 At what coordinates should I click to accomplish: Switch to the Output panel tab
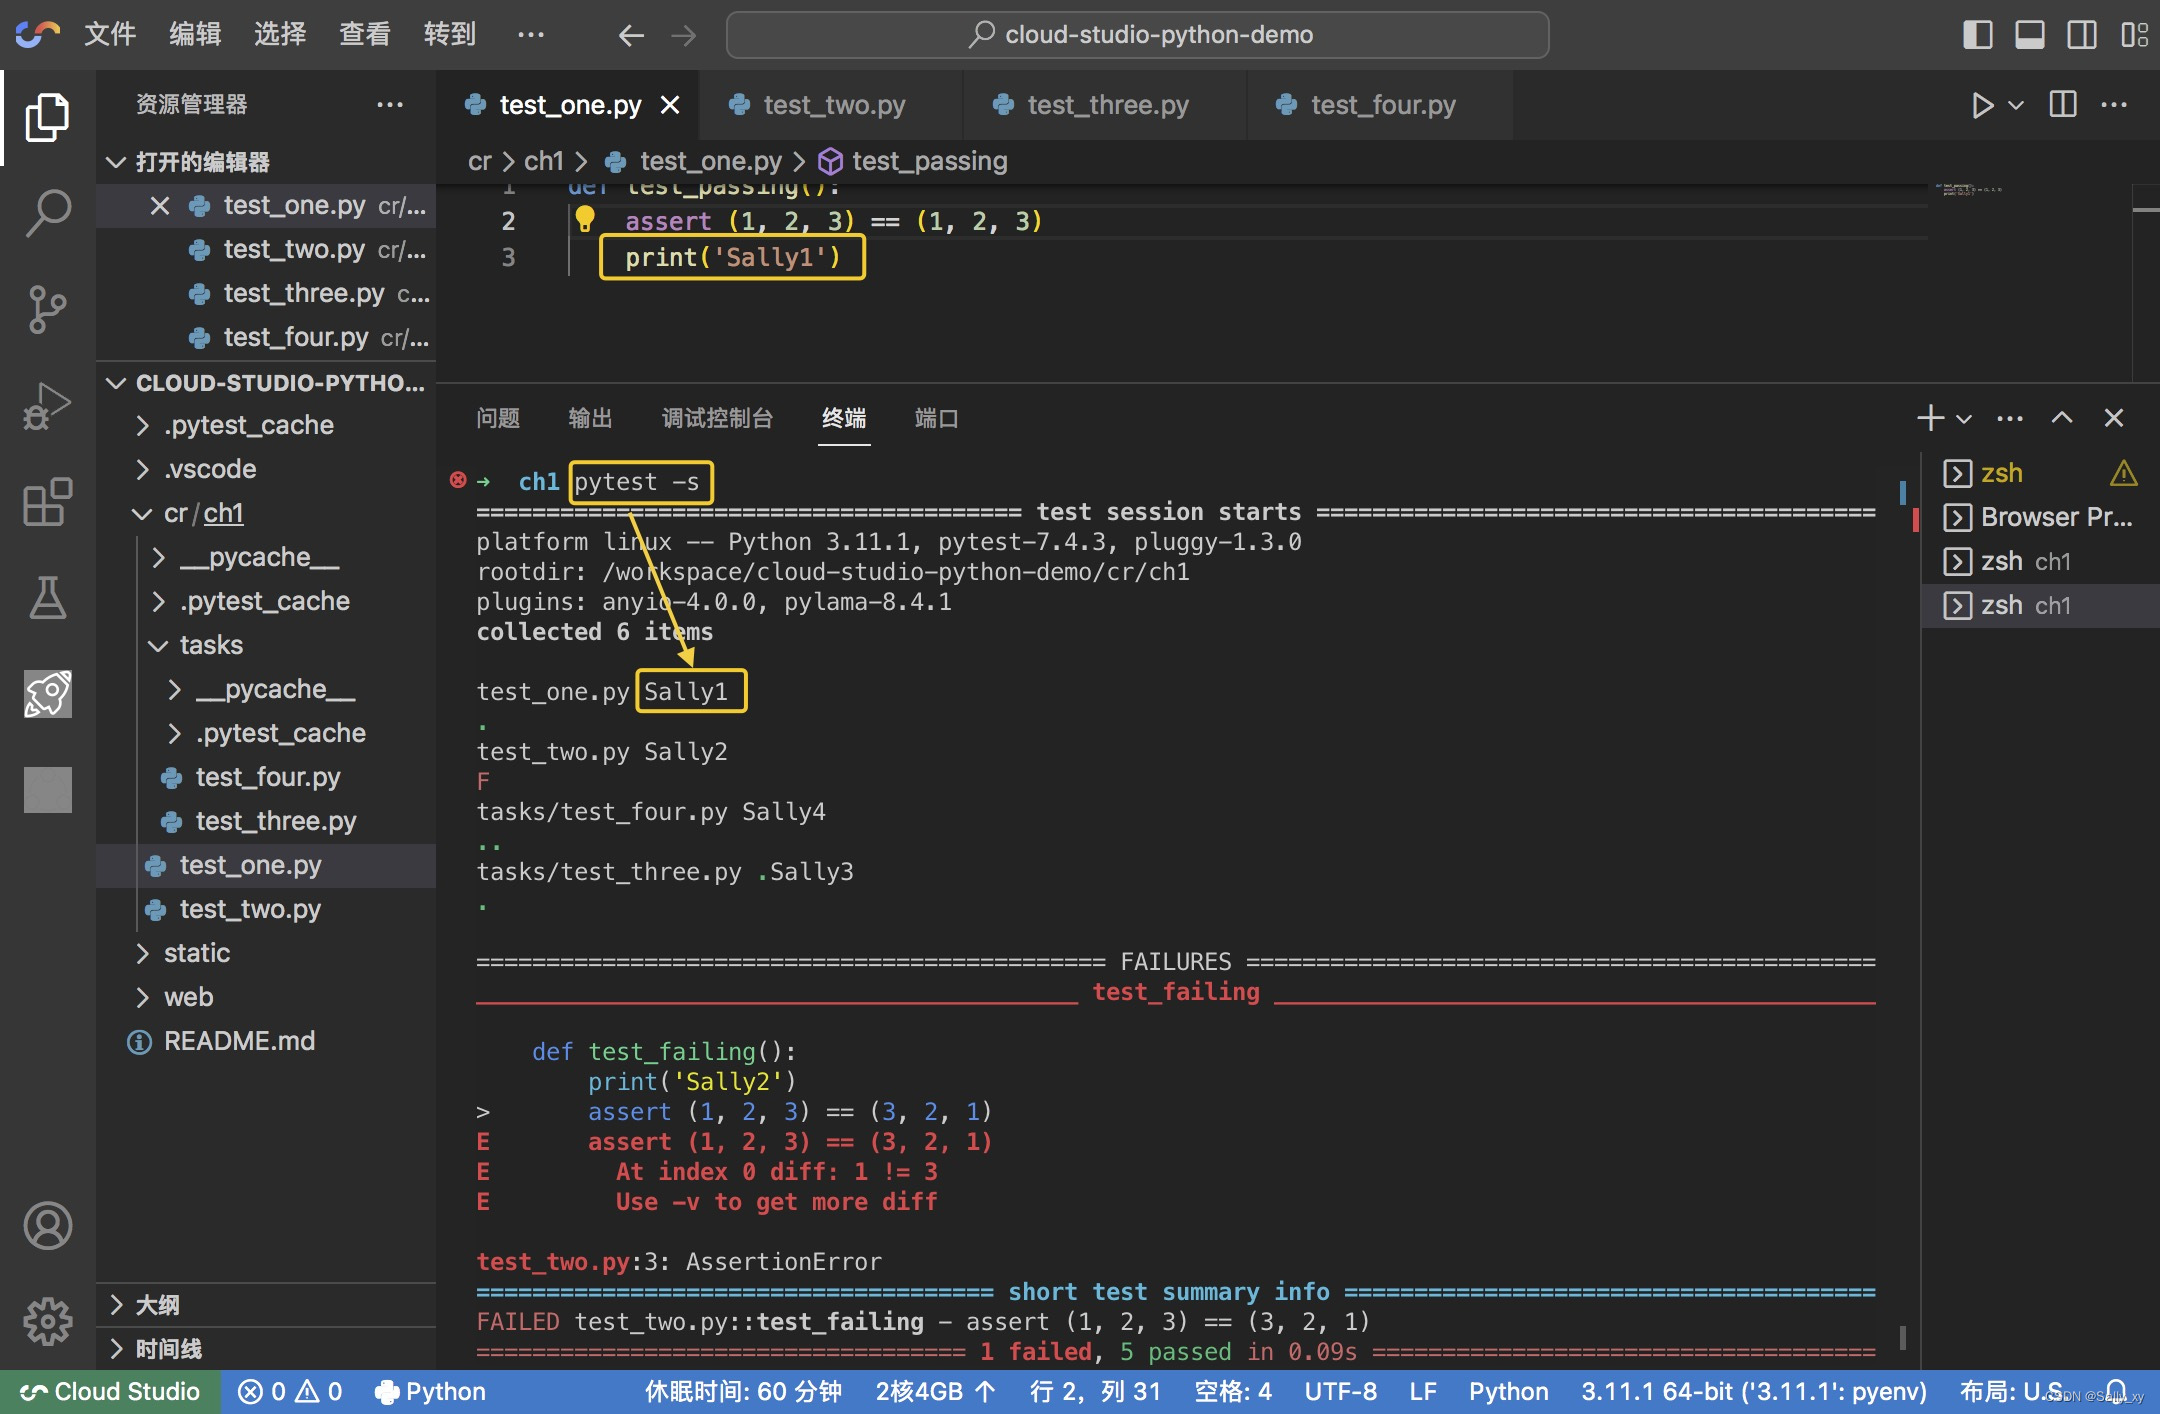pos(590,418)
